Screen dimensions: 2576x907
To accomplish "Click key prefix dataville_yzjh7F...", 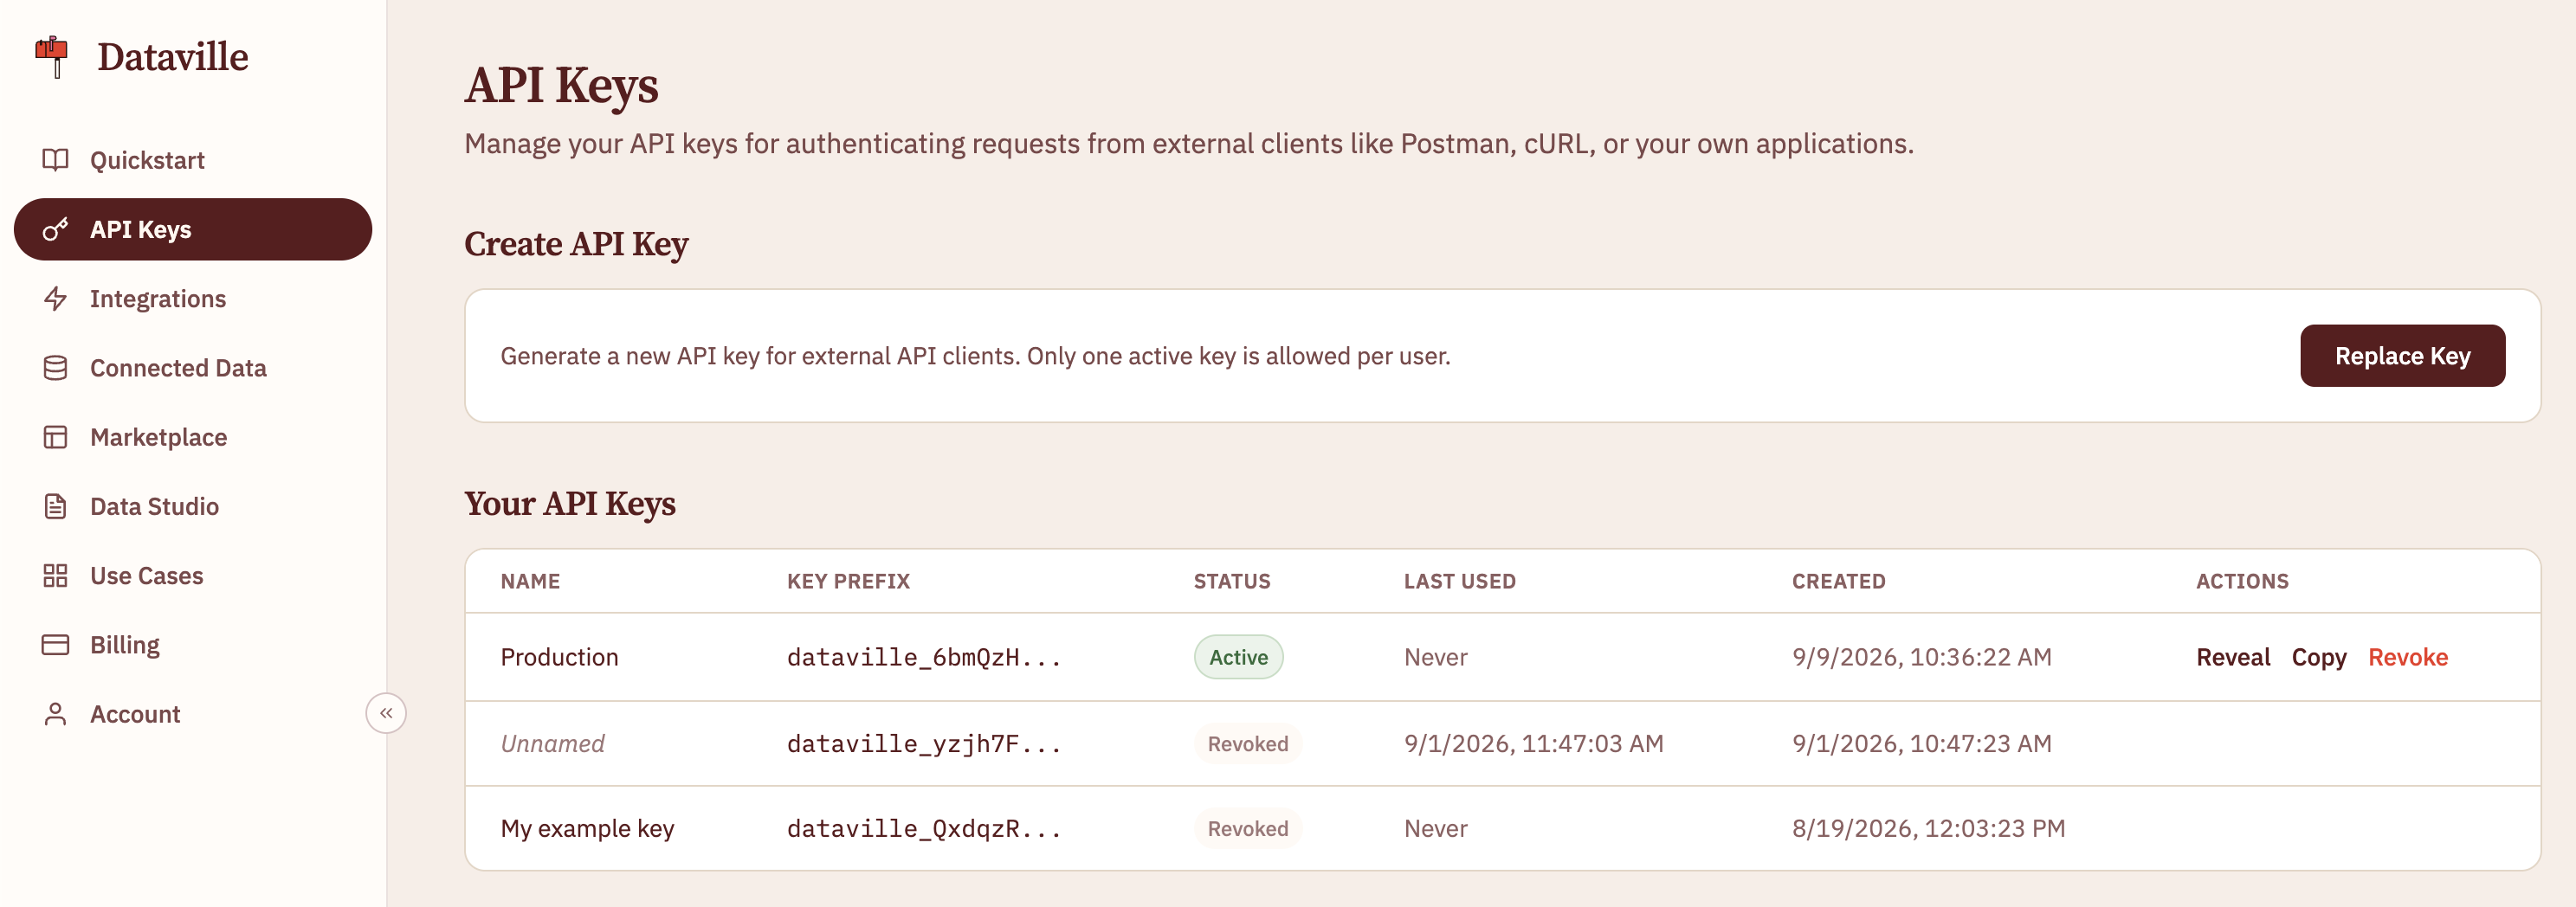I will click(x=923, y=743).
